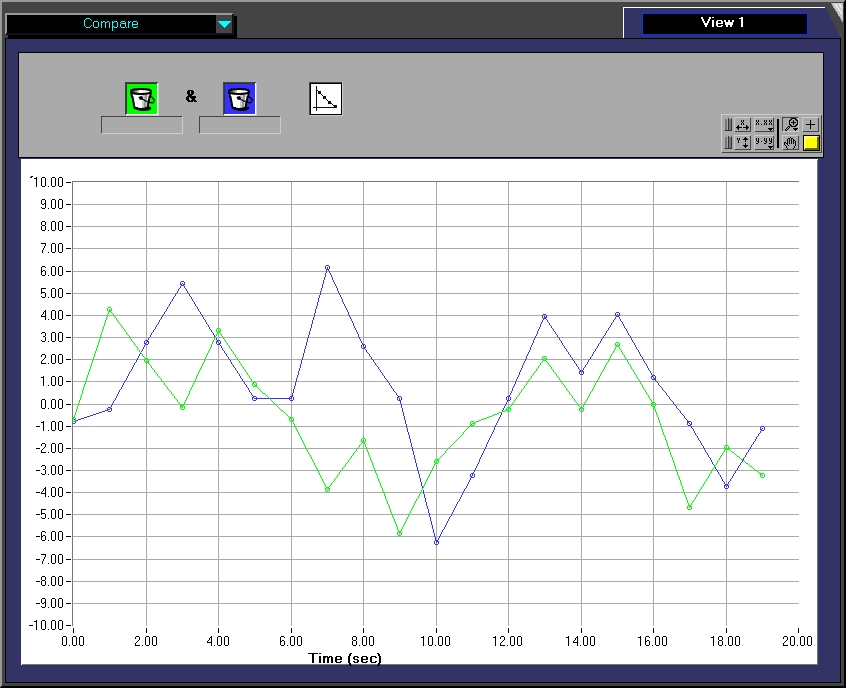
Task: Open the x.xx X-axis format dropdown
Action: coord(764,125)
